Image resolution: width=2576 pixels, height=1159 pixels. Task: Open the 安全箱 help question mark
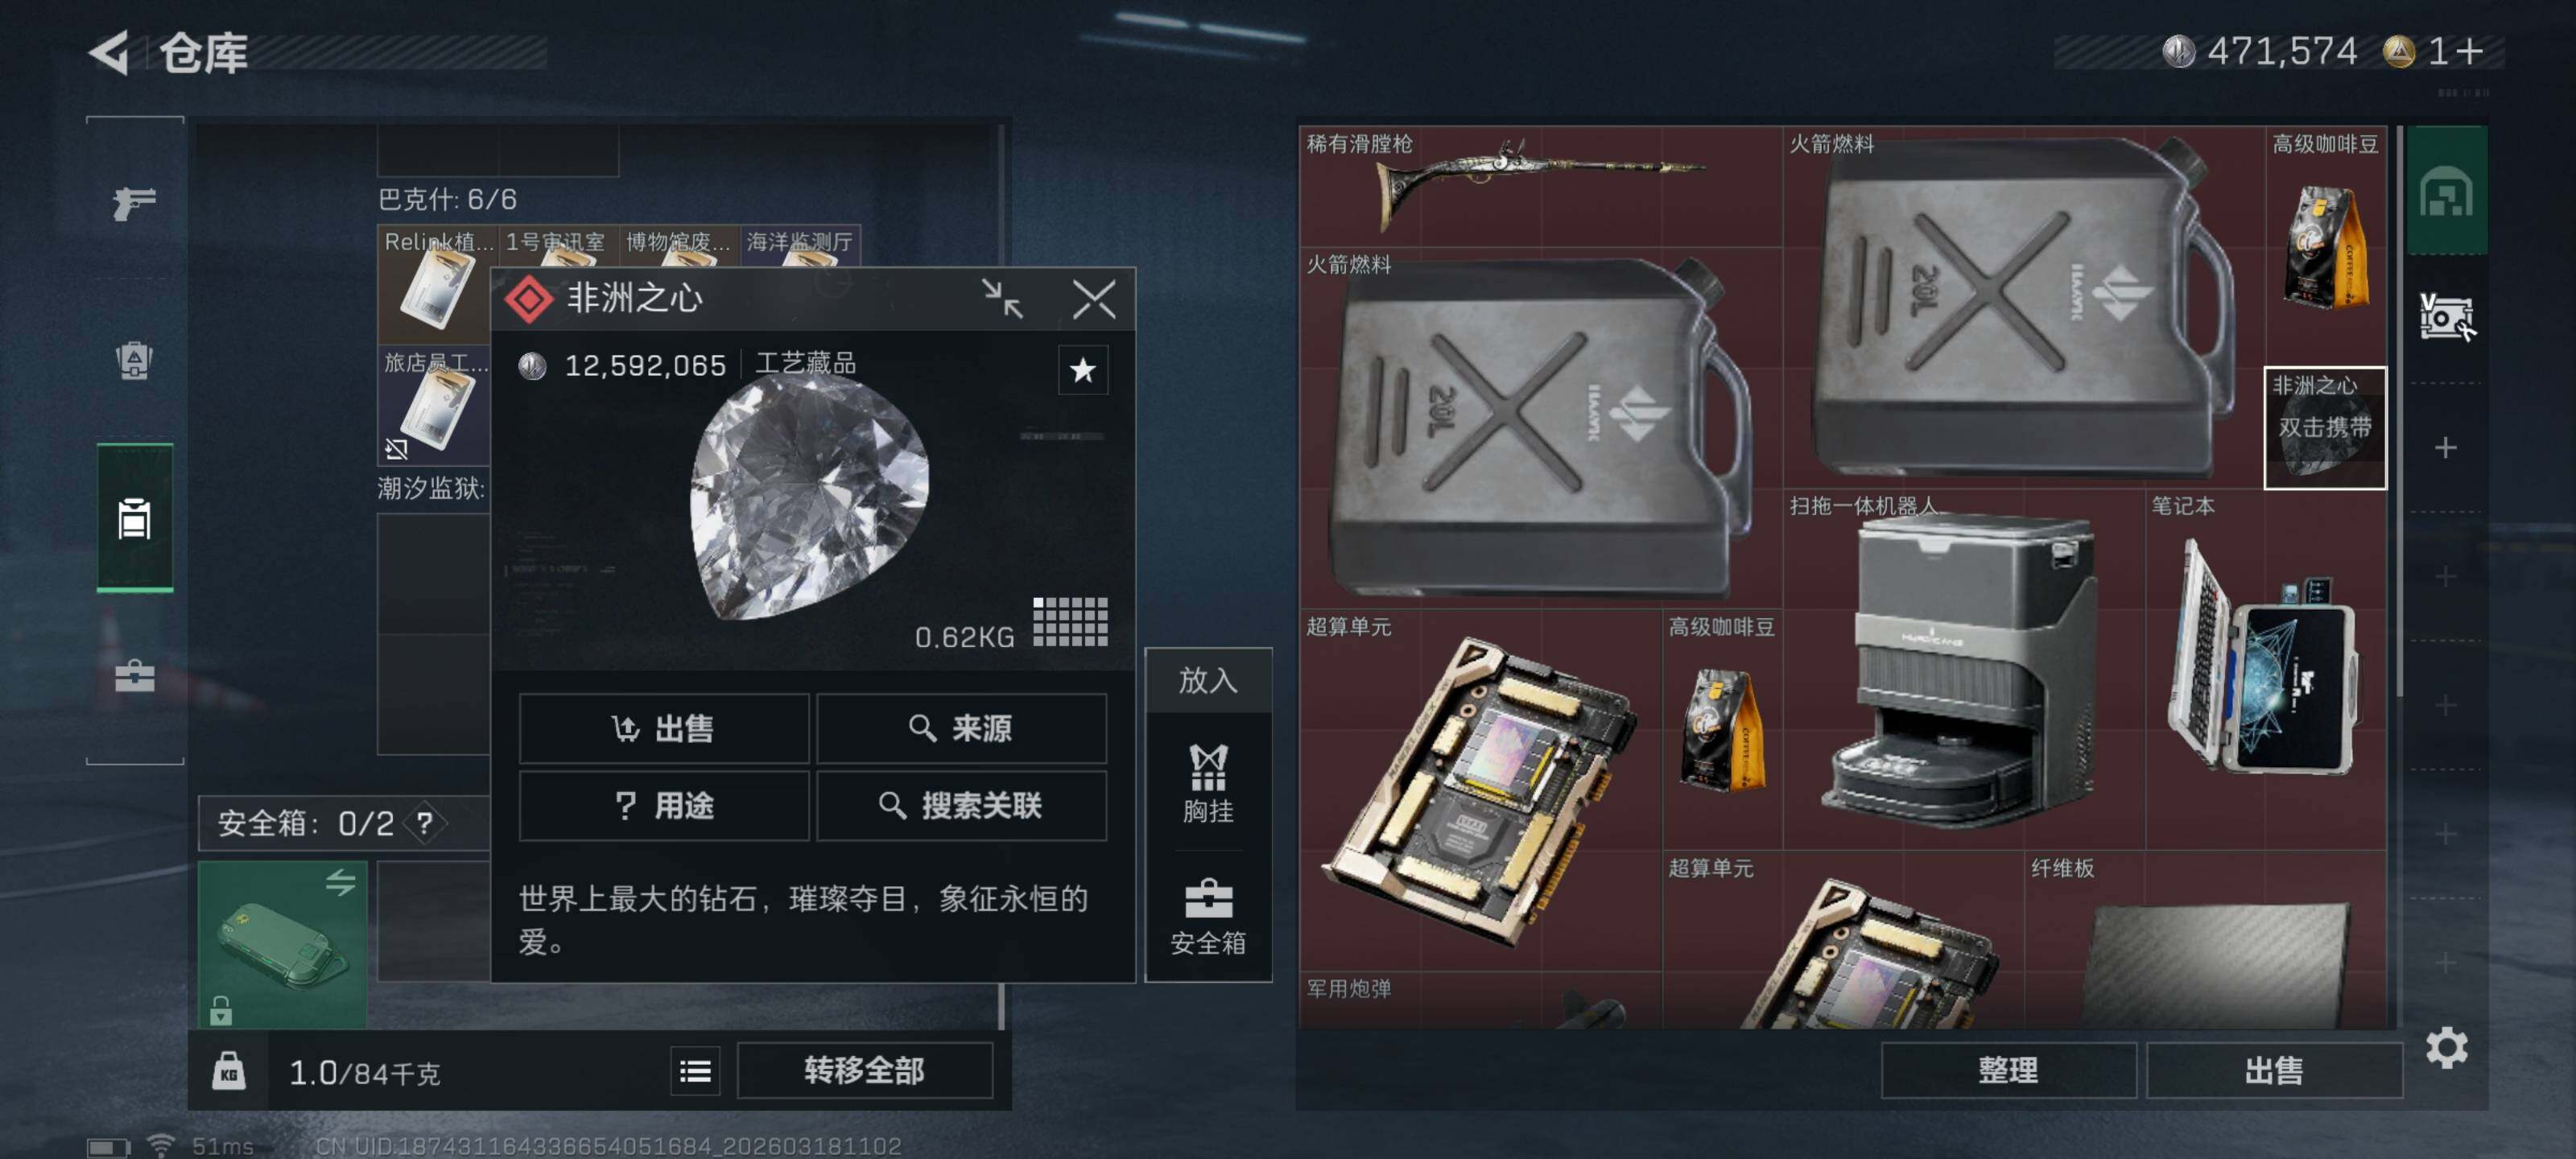coord(425,823)
